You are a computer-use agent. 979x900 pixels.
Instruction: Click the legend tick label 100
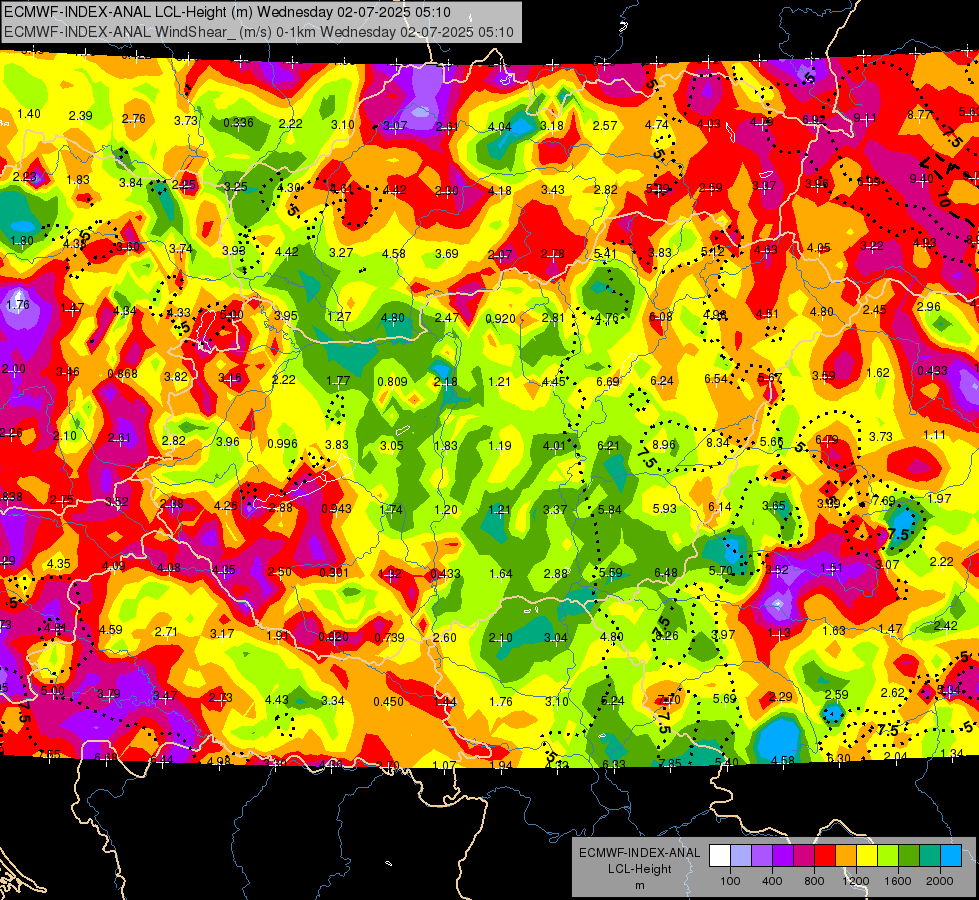pos(730,881)
